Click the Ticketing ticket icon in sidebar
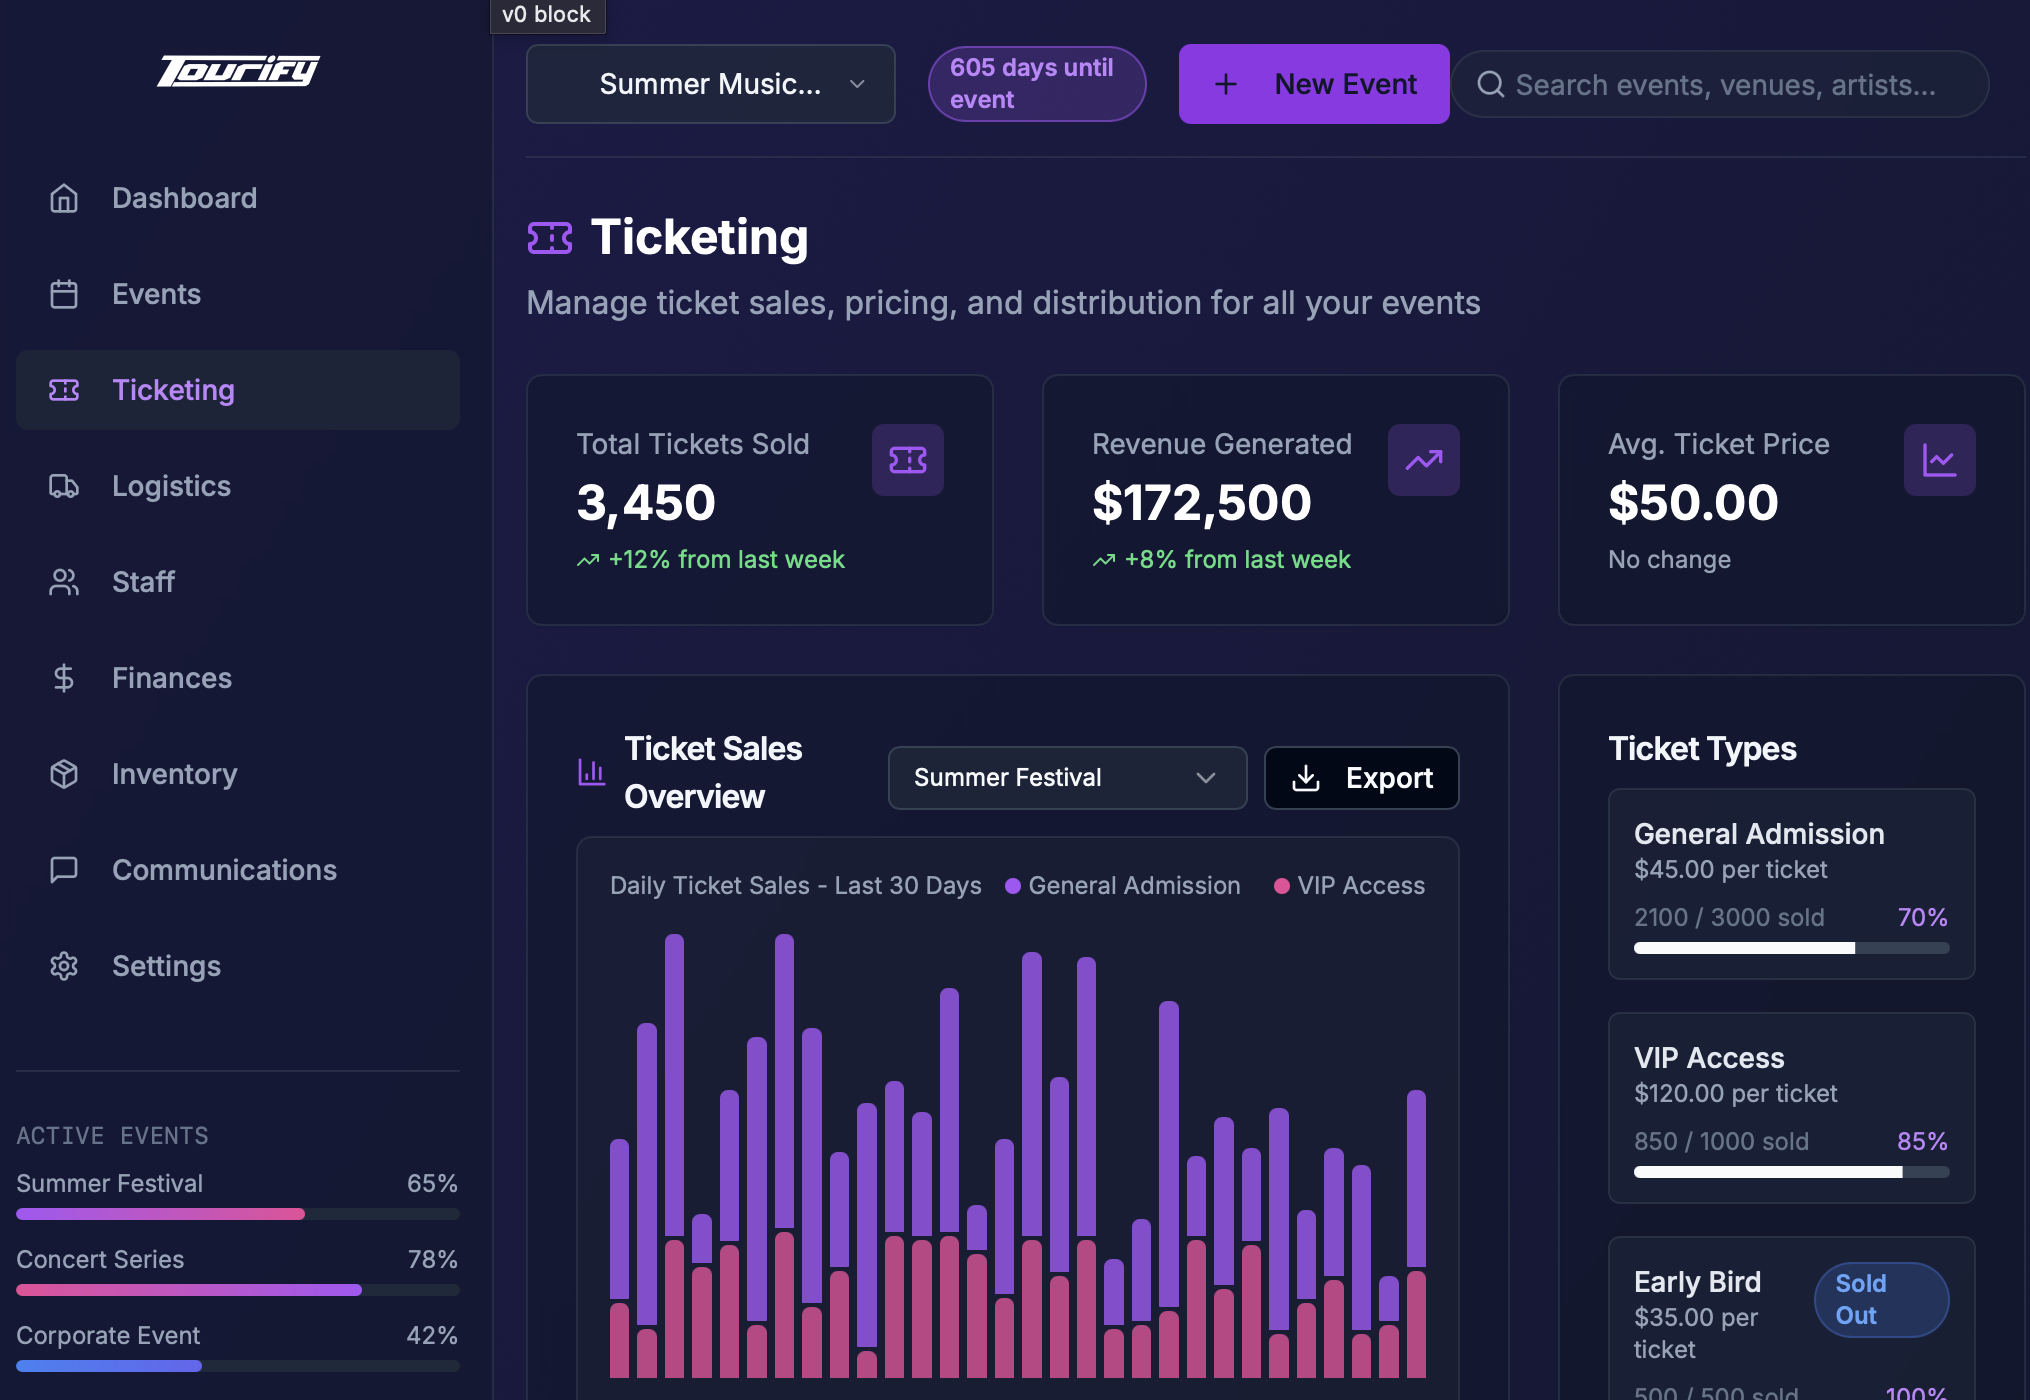Screen dimensions: 2030x1400 pyautogui.click(x=64, y=390)
